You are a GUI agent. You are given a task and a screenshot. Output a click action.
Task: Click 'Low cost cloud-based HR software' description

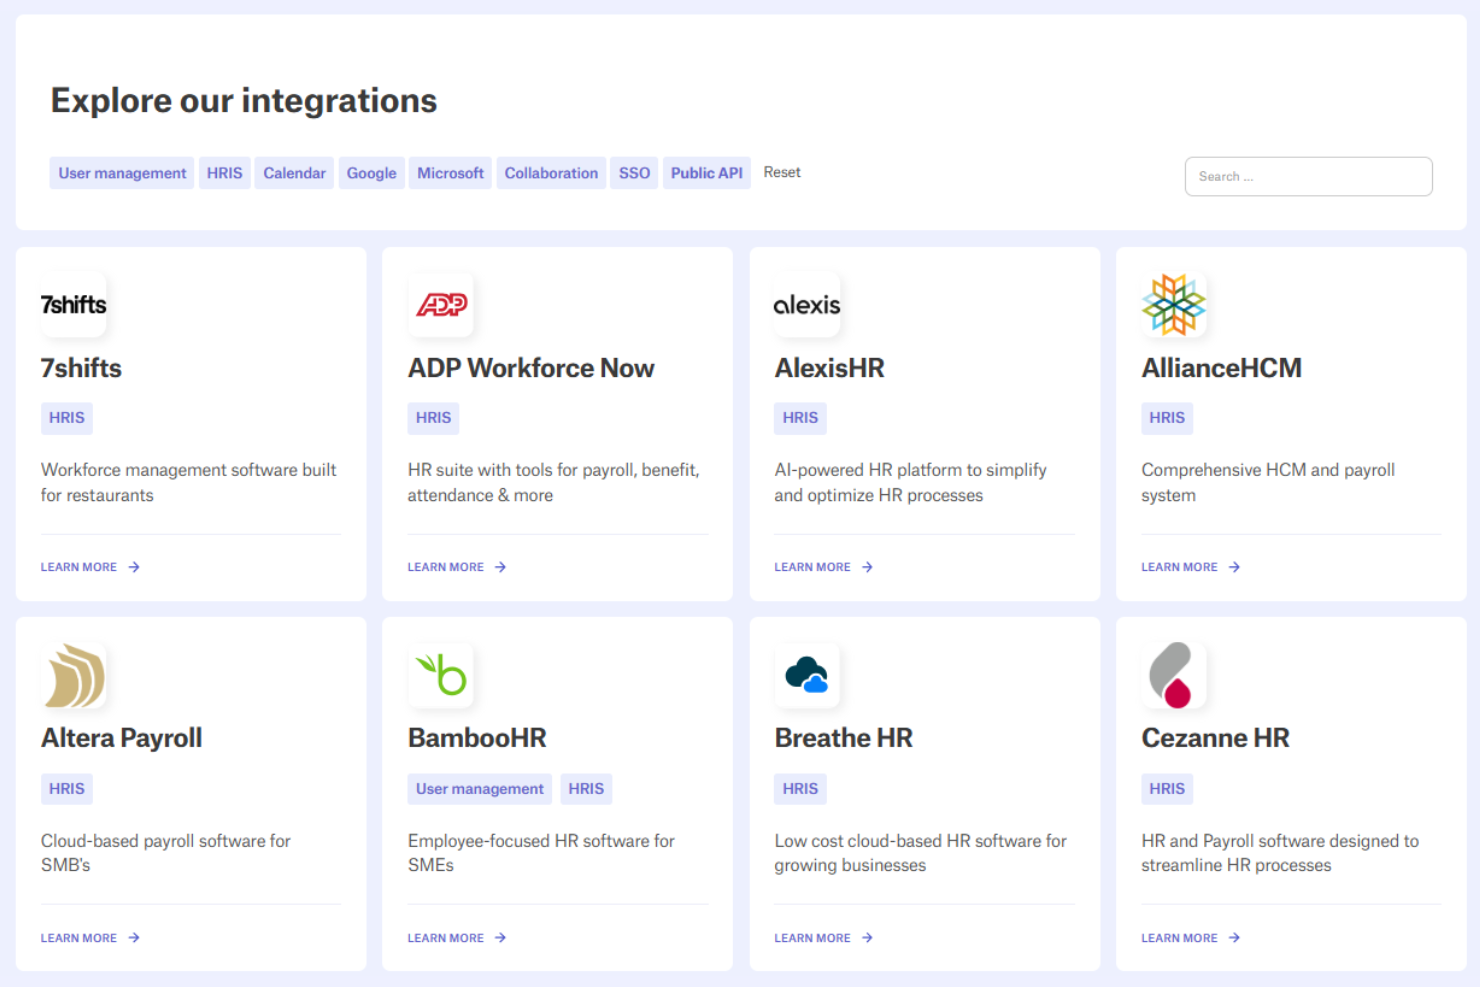coord(920,853)
